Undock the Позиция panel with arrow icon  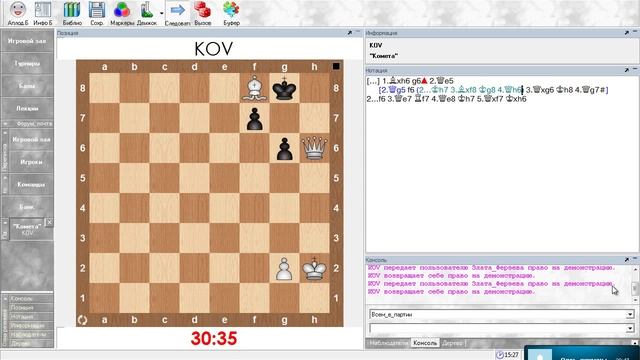[350, 33]
